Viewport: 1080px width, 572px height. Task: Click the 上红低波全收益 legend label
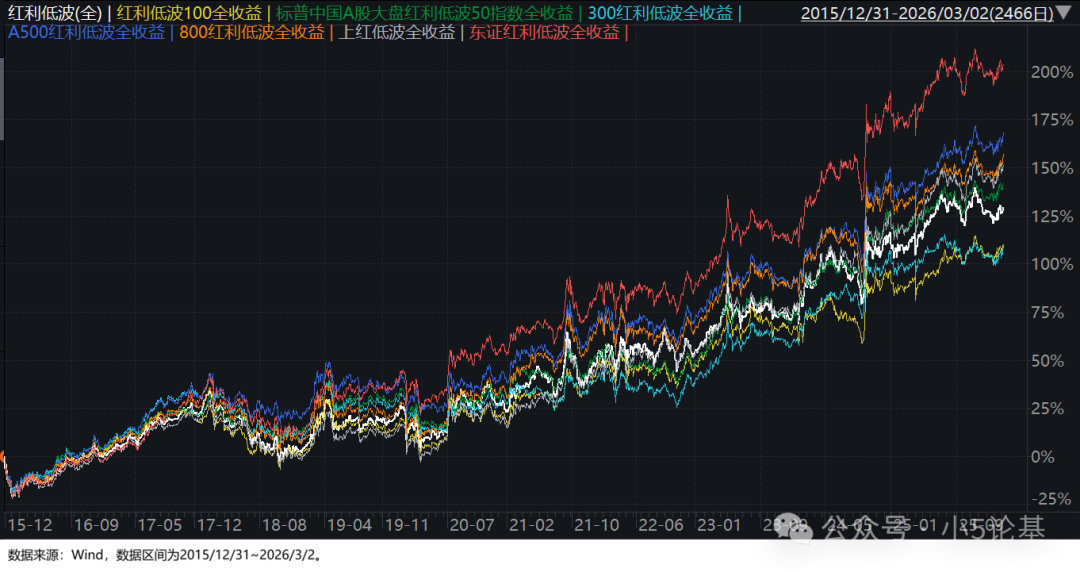coord(397,32)
